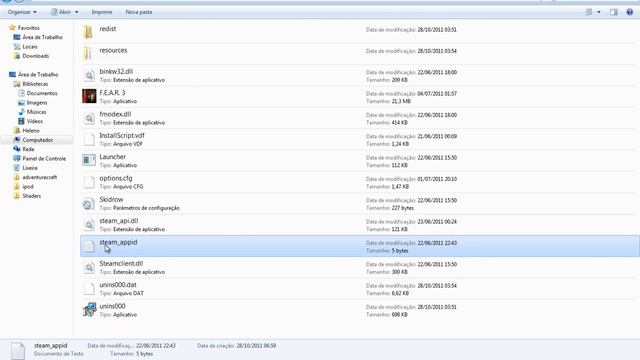Open the Heleno user folder
Viewport: 640px width, 360px height.
(x=27, y=131)
